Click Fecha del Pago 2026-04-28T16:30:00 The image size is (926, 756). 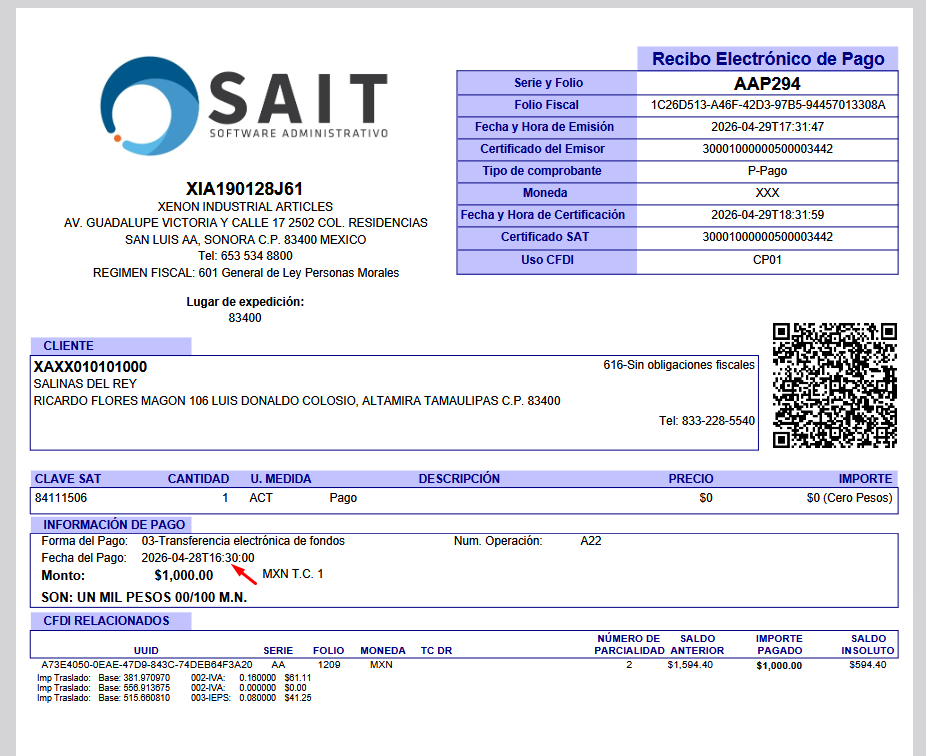pos(198,558)
